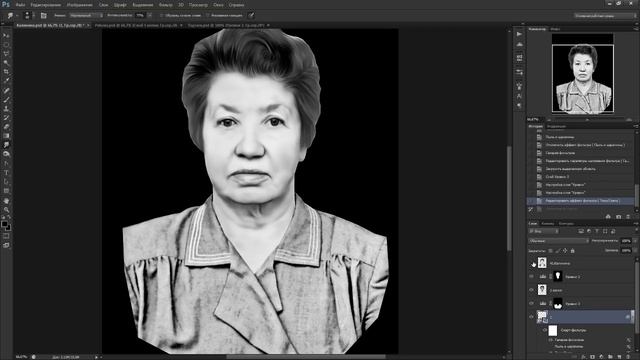Screen dimensions: 640x360
Task: Select the Path Selection tool
Action: pos(6,182)
